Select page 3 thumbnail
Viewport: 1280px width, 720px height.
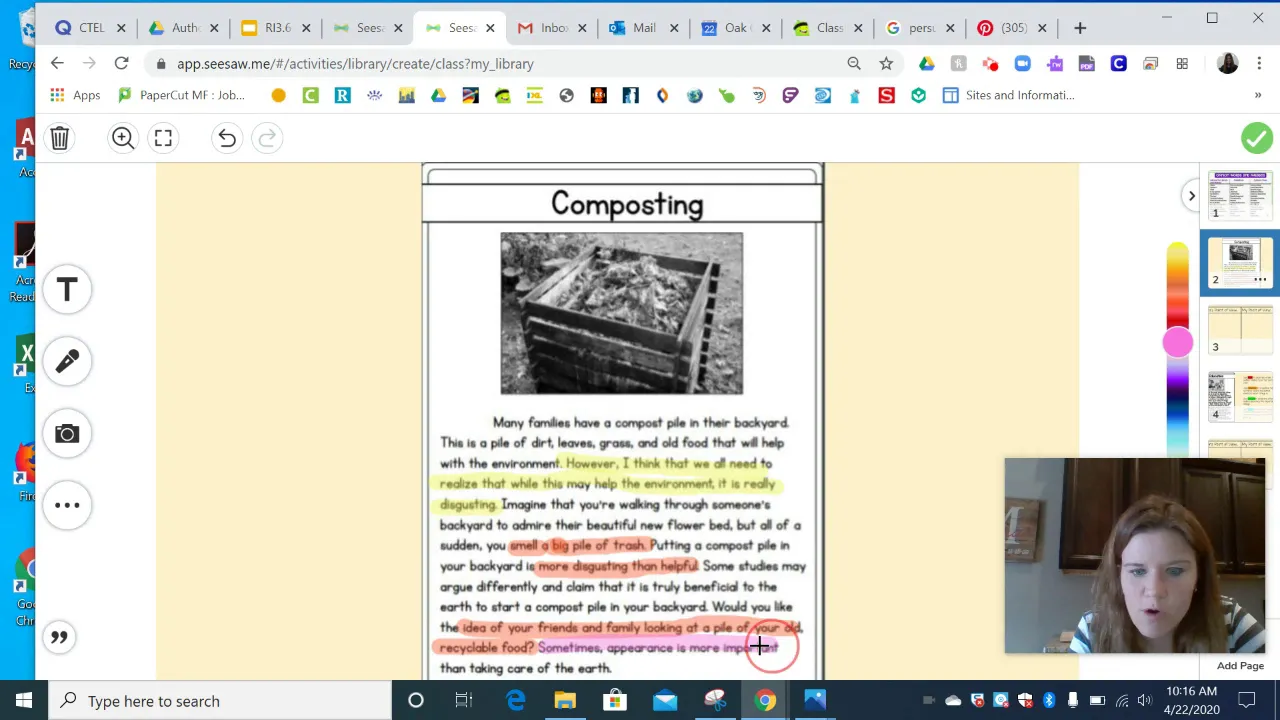point(1240,329)
